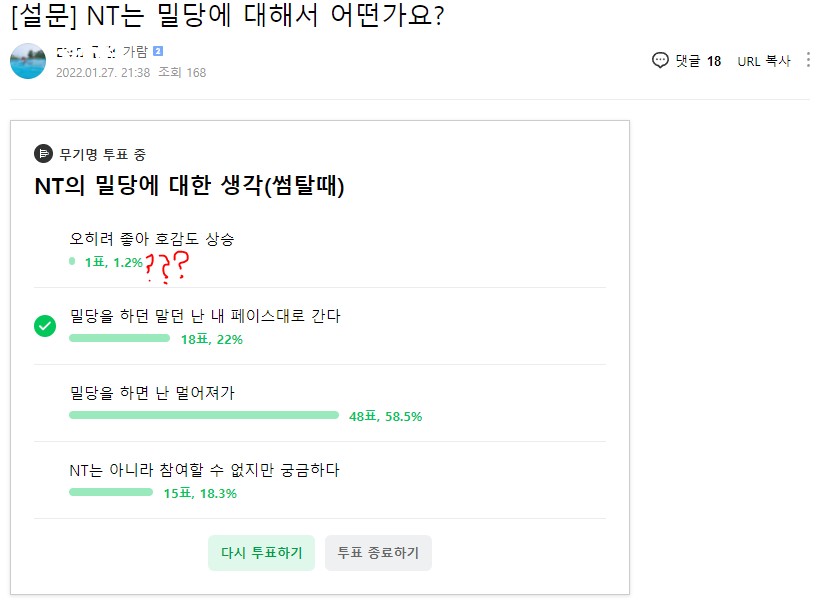Click the post title about NT와 밀당
This screenshot has height=604, width=827.
(x=228, y=18)
